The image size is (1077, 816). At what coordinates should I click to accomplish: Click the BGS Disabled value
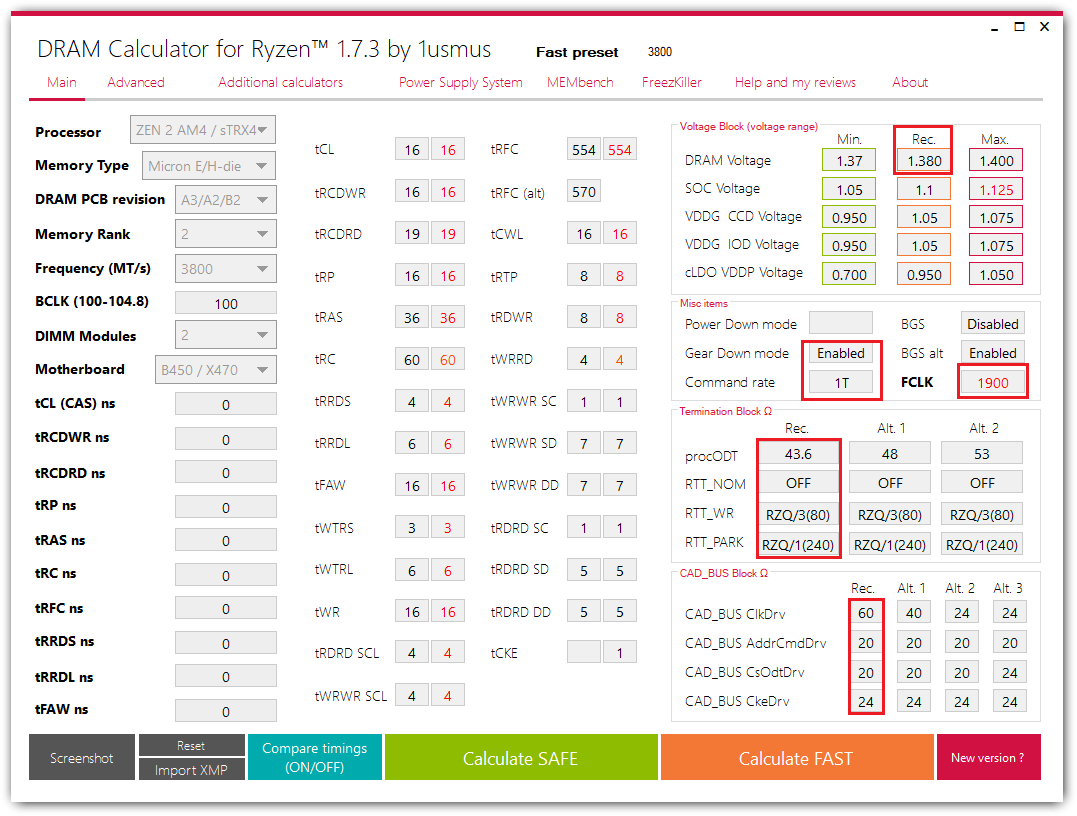993,324
